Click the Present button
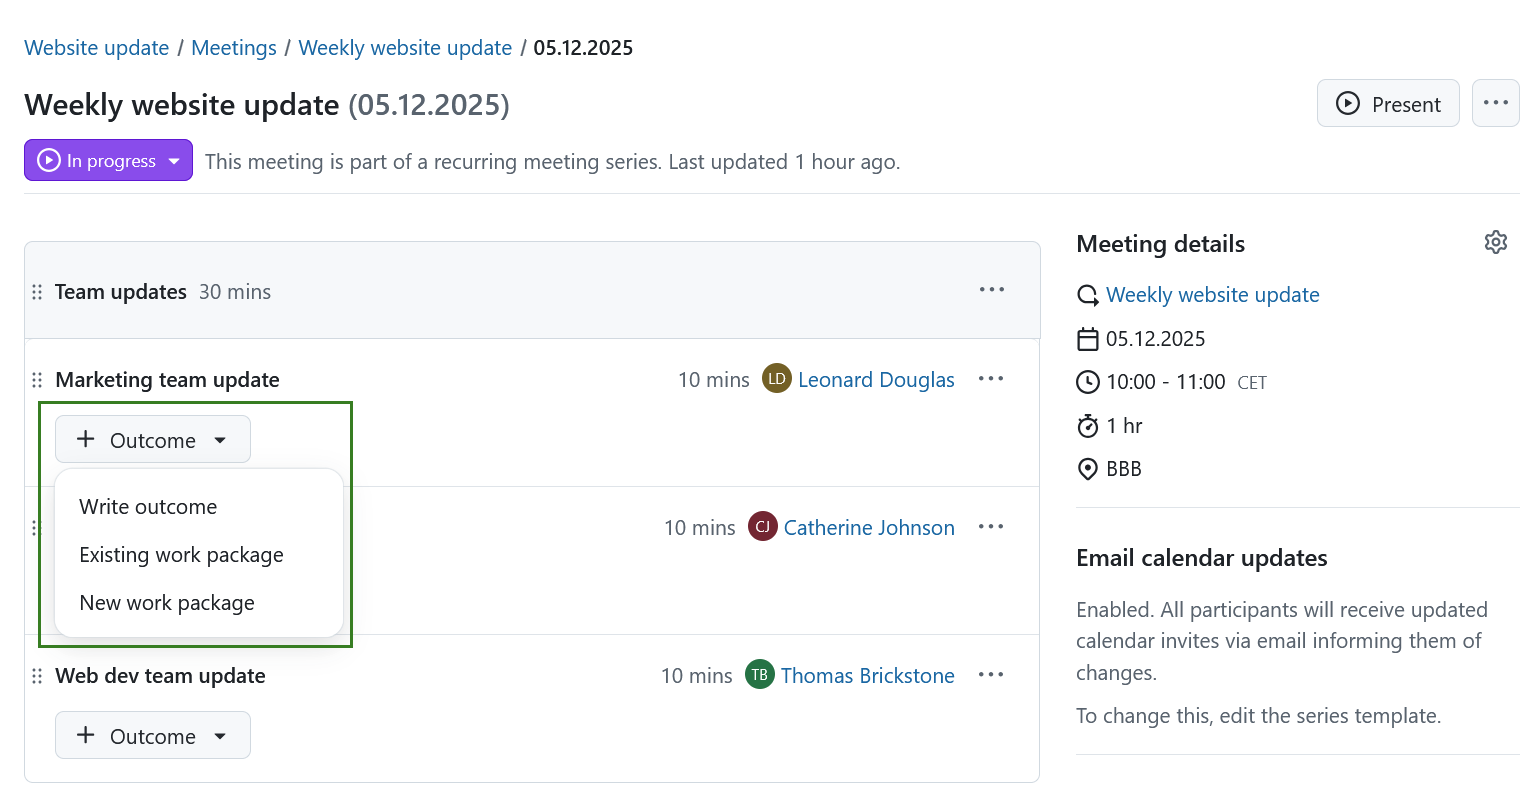 click(x=1388, y=103)
